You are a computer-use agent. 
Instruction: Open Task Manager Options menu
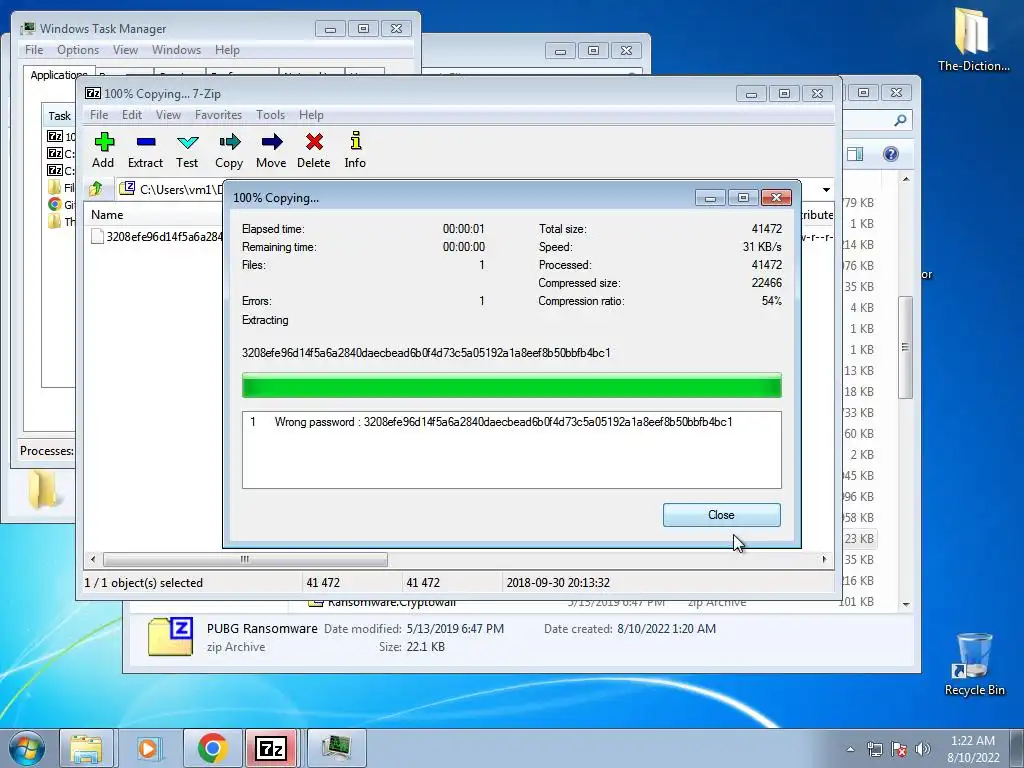(x=78, y=50)
